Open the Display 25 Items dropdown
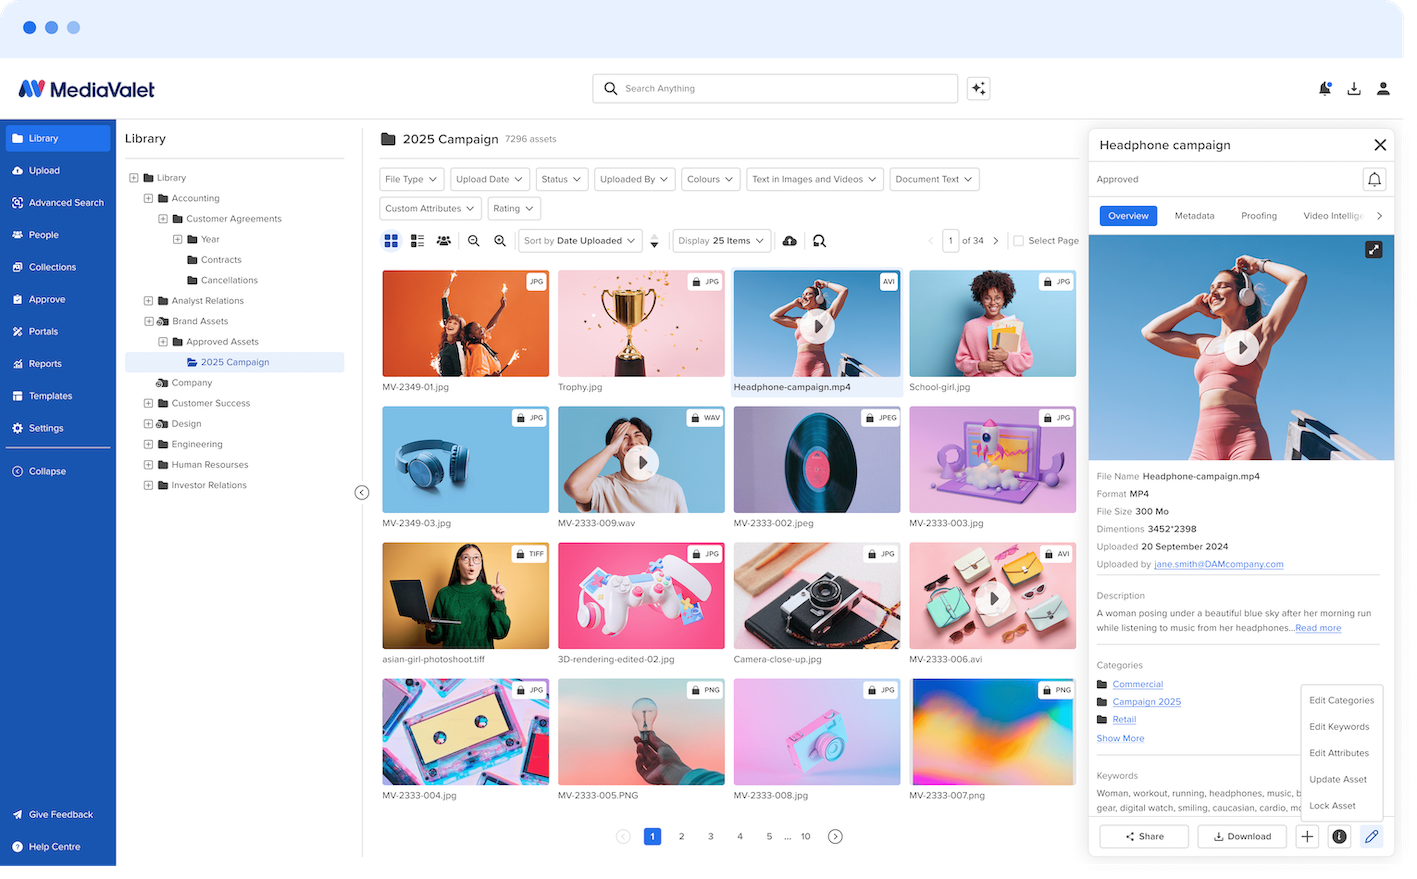This screenshot has width=1417, height=879. [720, 241]
